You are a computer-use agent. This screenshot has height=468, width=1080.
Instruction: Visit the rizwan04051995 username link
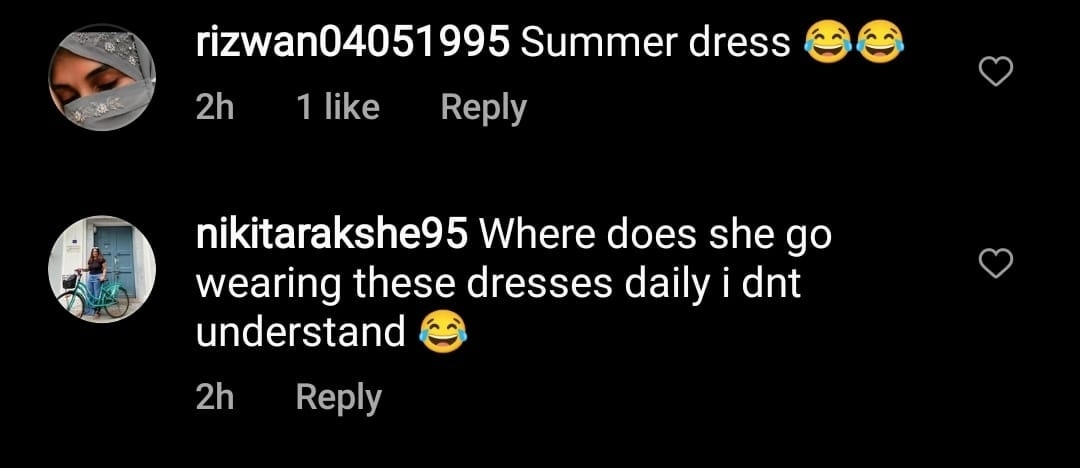click(x=353, y=44)
